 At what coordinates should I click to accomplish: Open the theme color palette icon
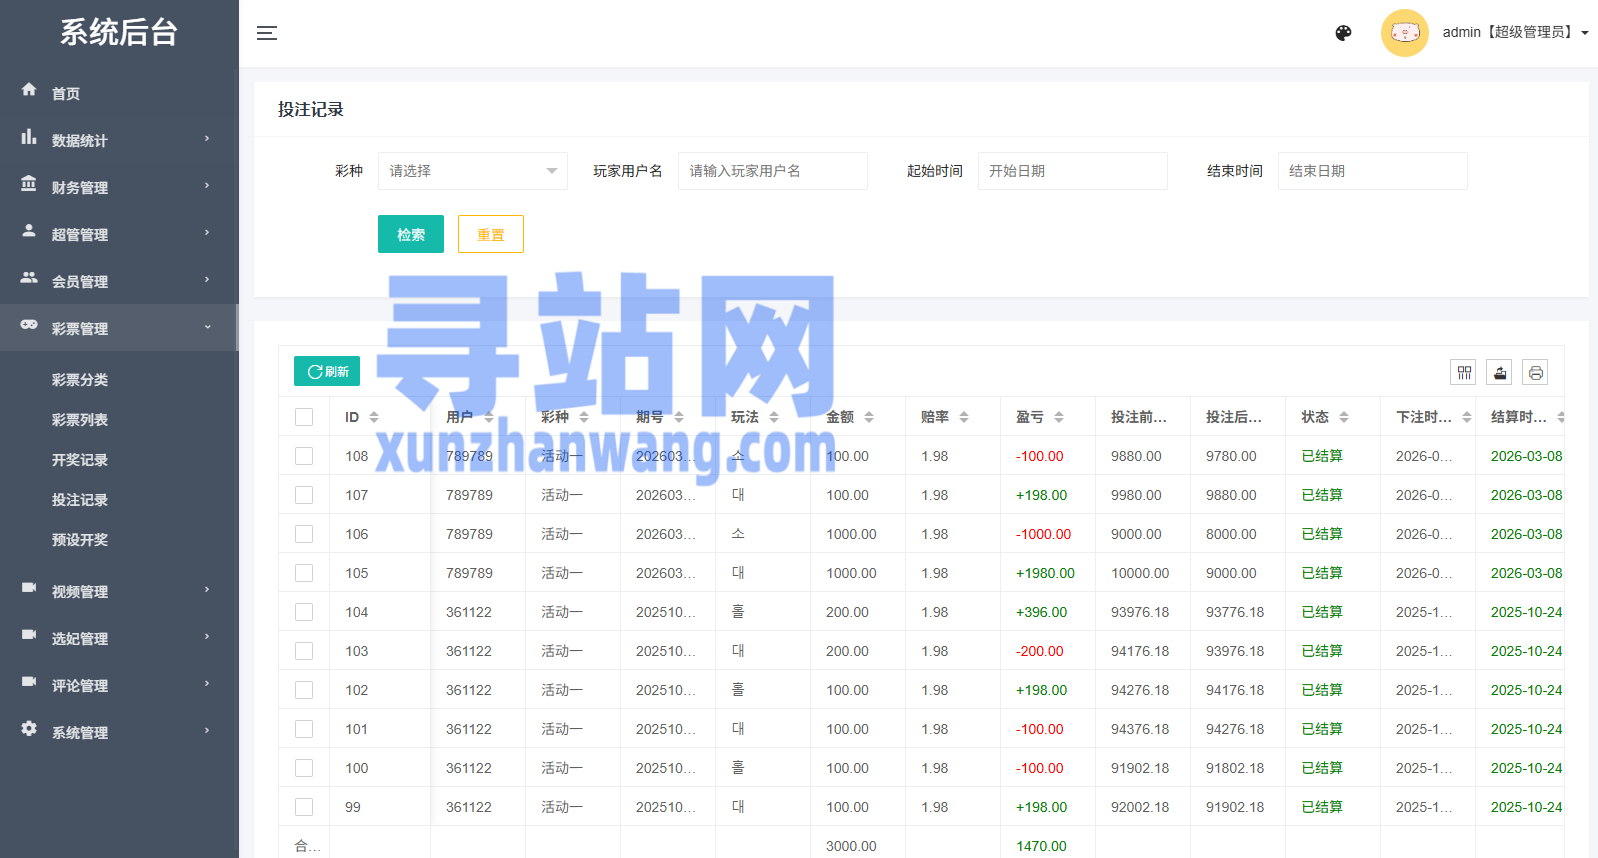(x=1343, y=33)
